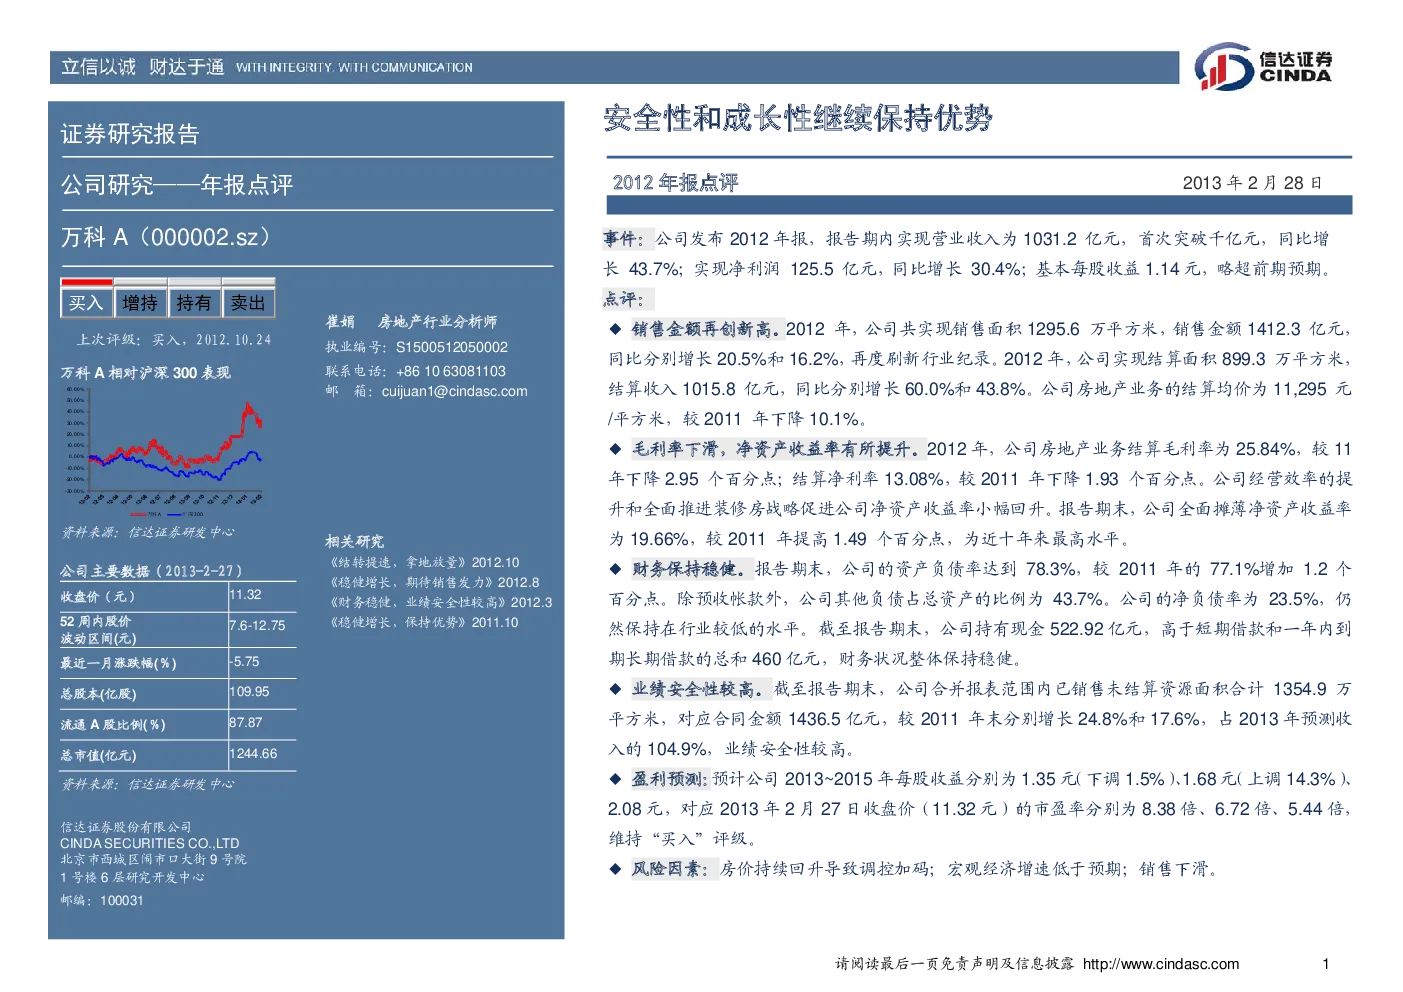1403x992 pixels.
Task: Click analyst name 崔娟 房地产行业分析师
Action: pyautogui.click(x=411, y=322)
